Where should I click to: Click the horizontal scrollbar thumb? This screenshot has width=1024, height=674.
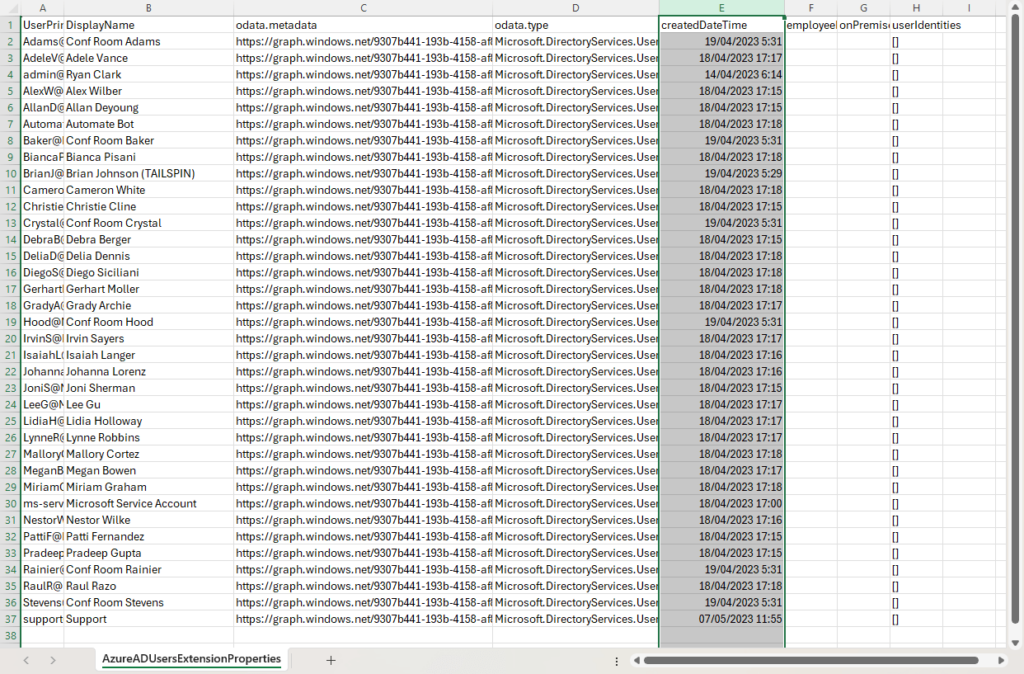click(x=810, y=661)
